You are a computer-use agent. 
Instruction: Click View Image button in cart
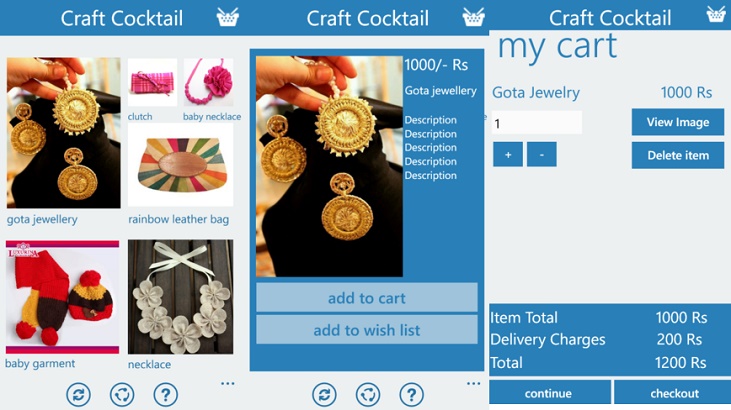tap(677, 122)
